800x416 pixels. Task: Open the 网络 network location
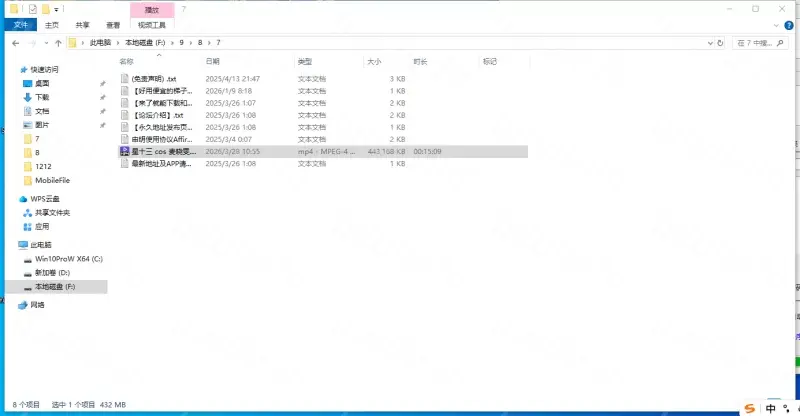coord(37,304)
